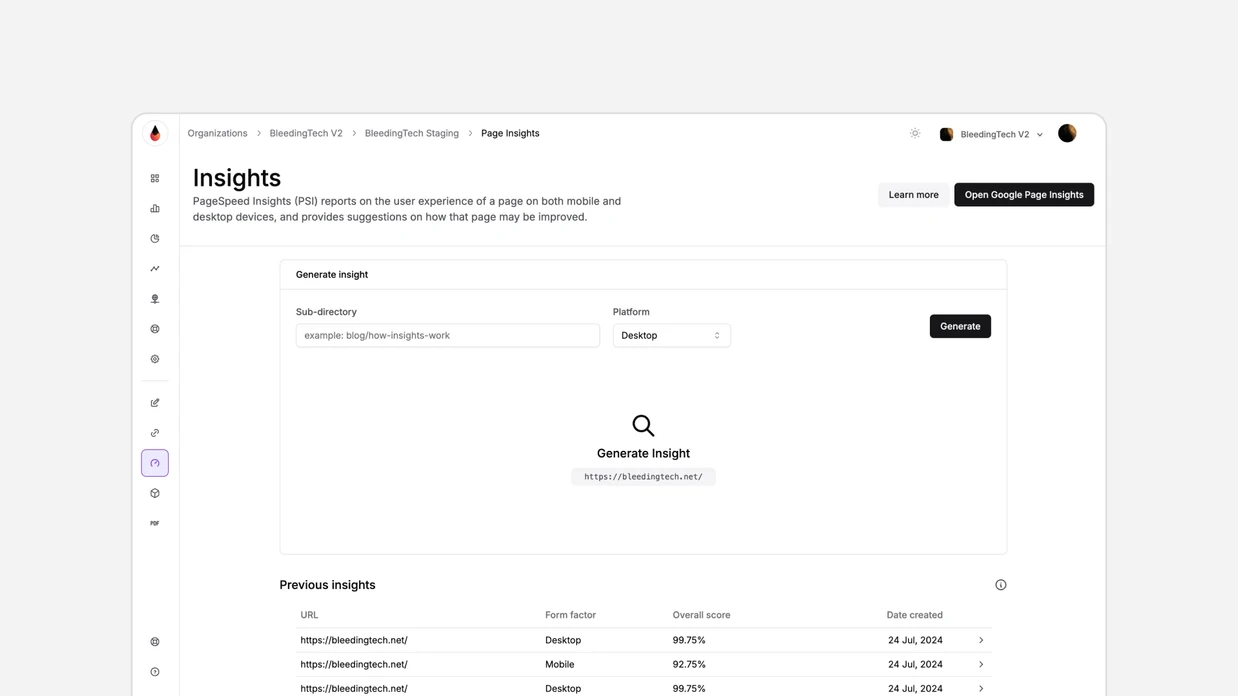Click the Sub-directory input field
The image size is (1238, 696).
point(447,335)
